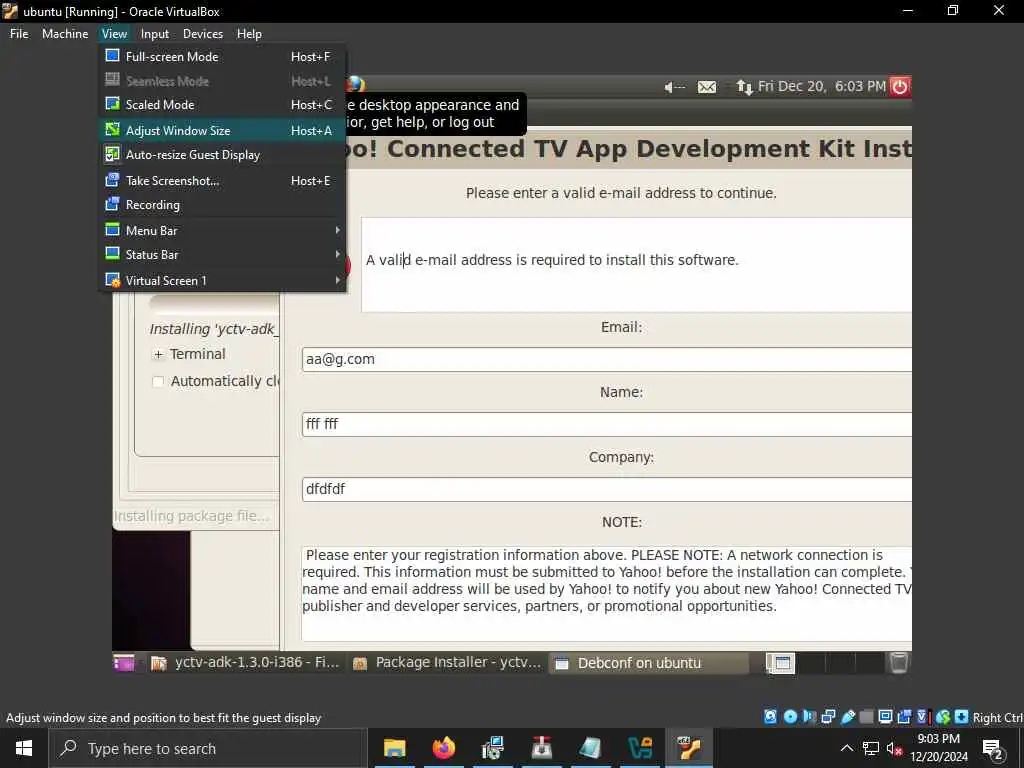This screenshot has height=768, width=1024.
Task: Click into the Company input field
Action: tap(607, 489)
